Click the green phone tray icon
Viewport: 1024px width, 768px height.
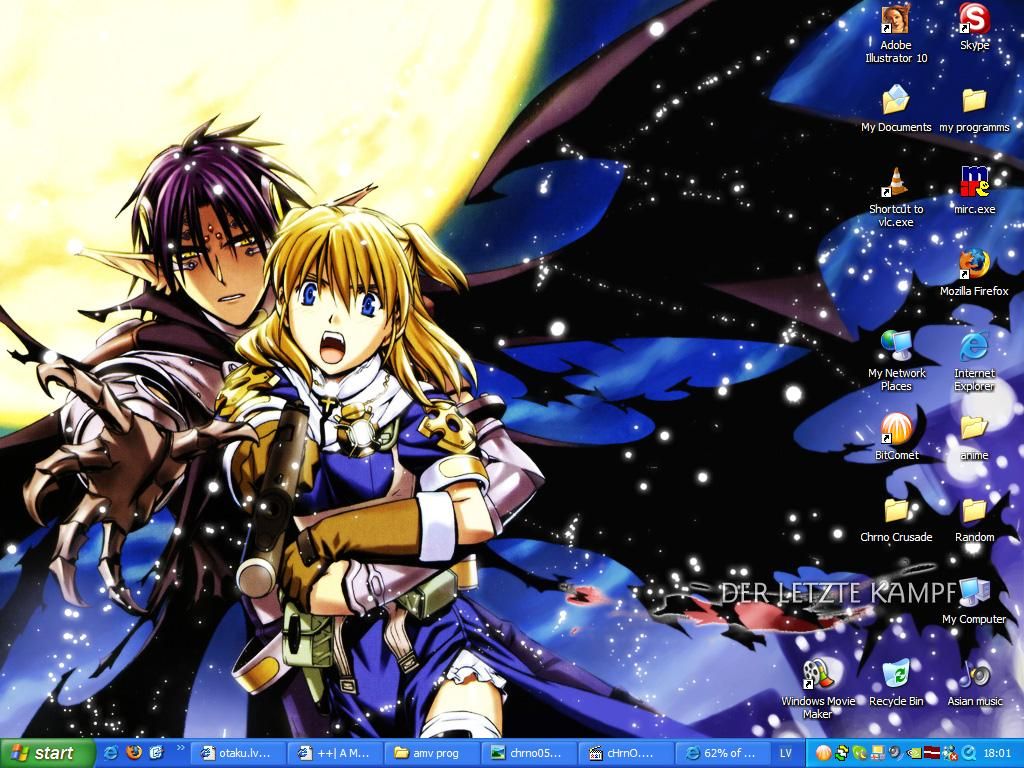point(858,753)
